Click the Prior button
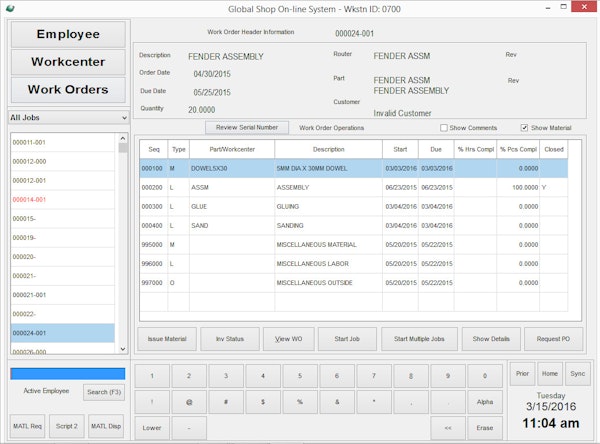Screen dimensions: 600x444 522,374
